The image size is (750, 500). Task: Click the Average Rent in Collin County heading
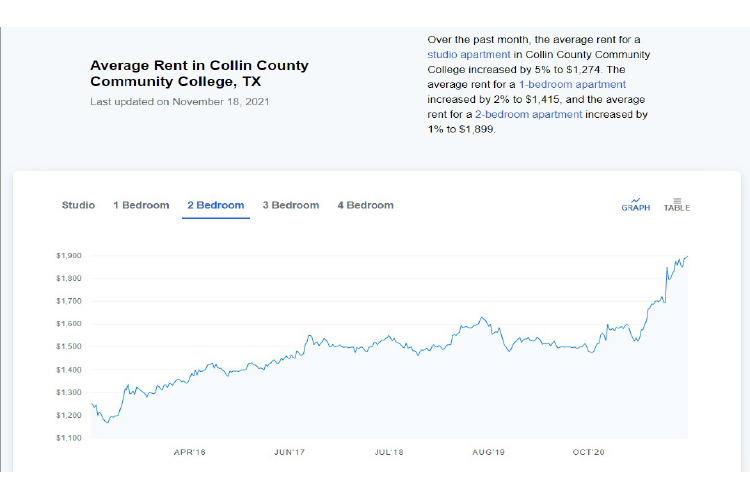[x=199, y=73]
